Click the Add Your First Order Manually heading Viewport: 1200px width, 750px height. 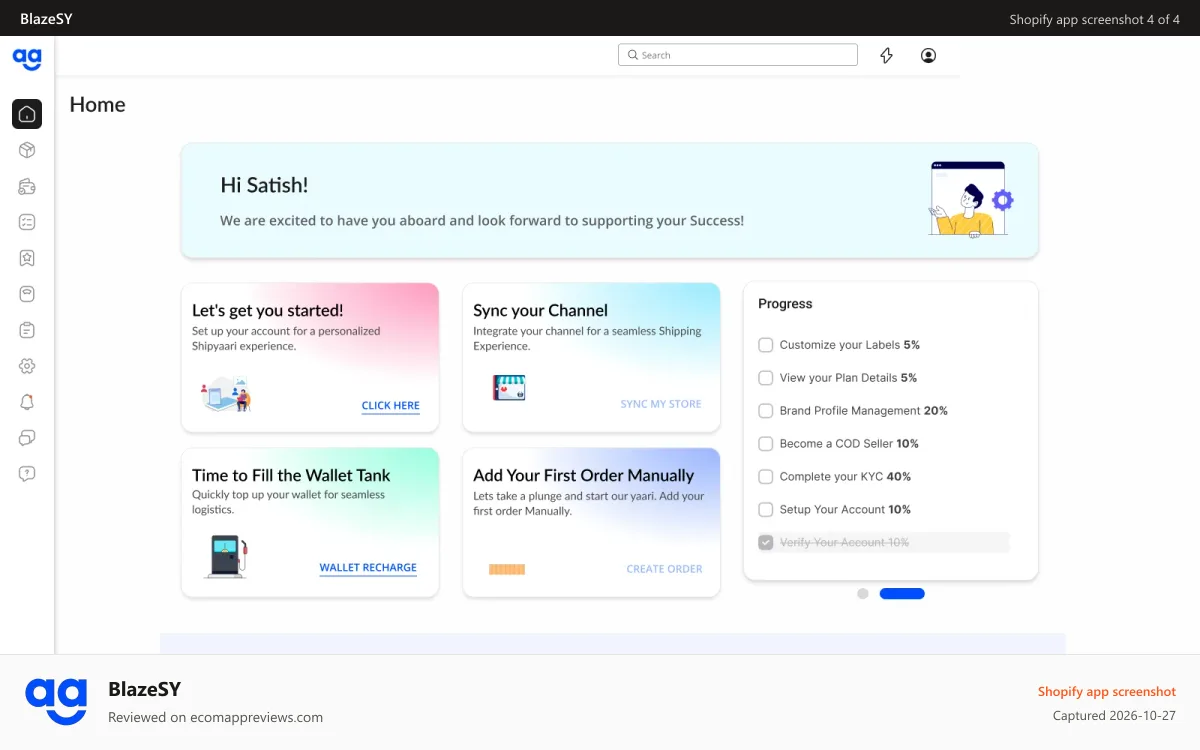584,475
